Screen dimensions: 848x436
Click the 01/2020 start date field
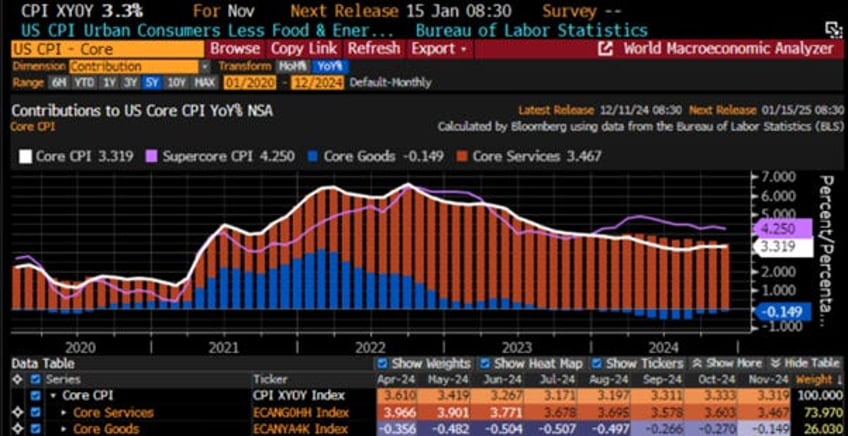[250, 83]
